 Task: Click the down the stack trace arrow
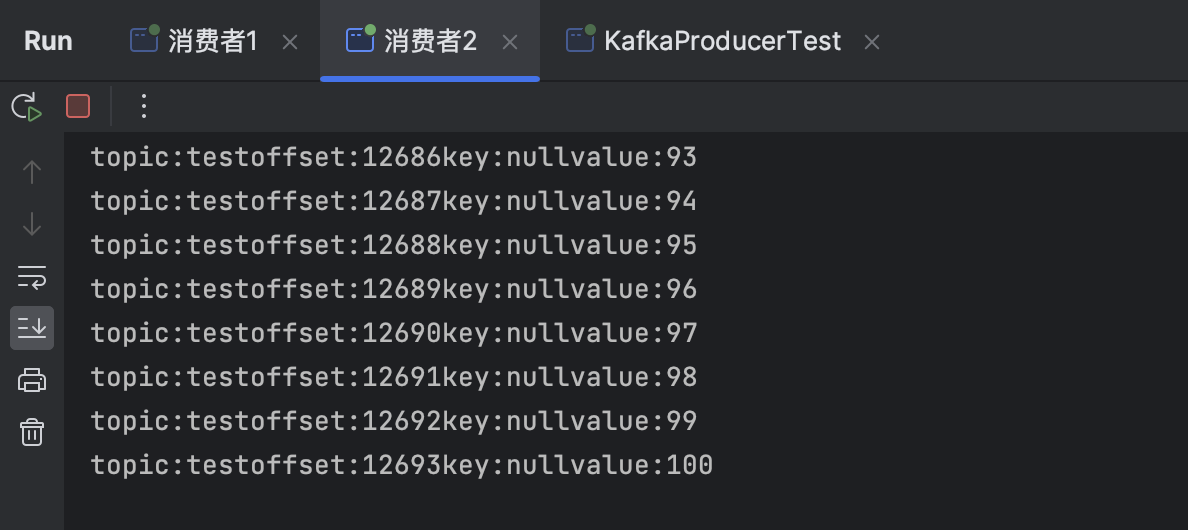coord(32,224)
